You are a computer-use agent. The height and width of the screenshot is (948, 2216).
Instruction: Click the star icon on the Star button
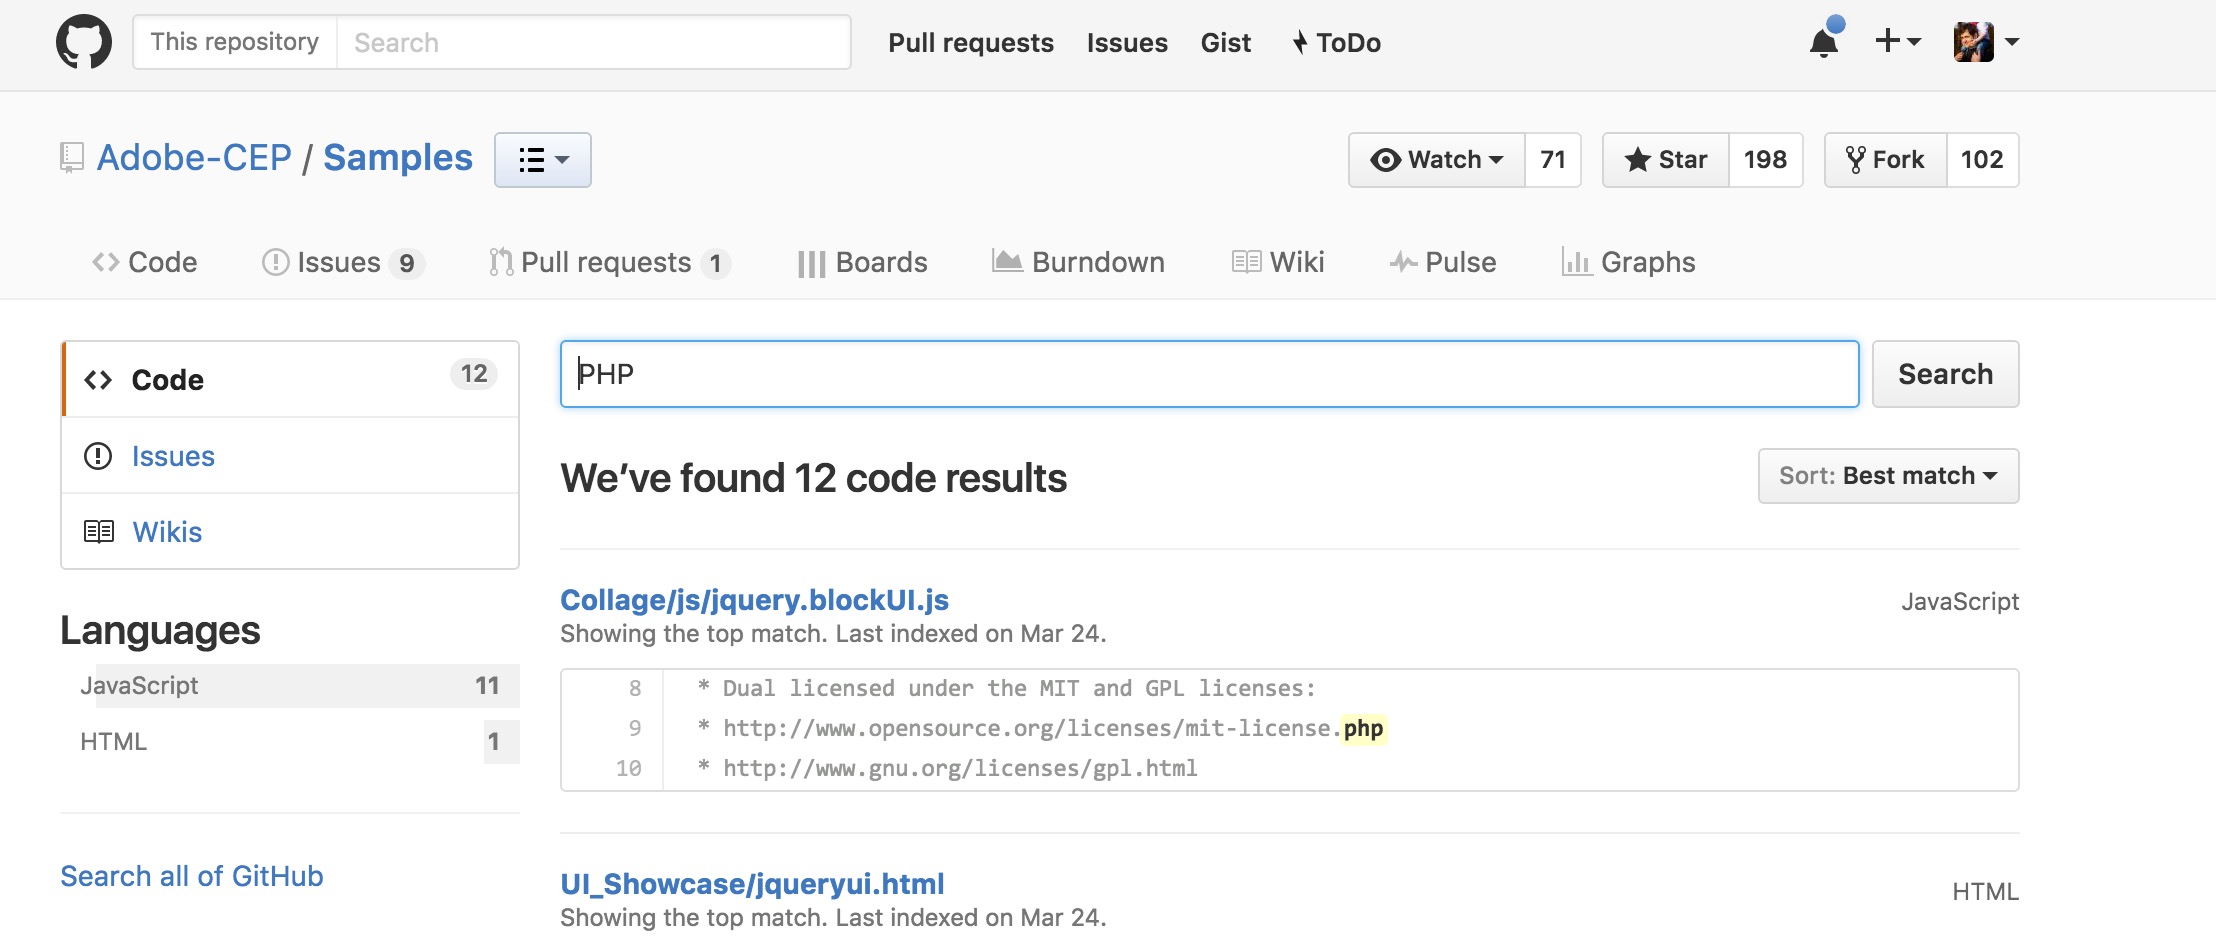pyautogui.click(x=1637, y=160)
